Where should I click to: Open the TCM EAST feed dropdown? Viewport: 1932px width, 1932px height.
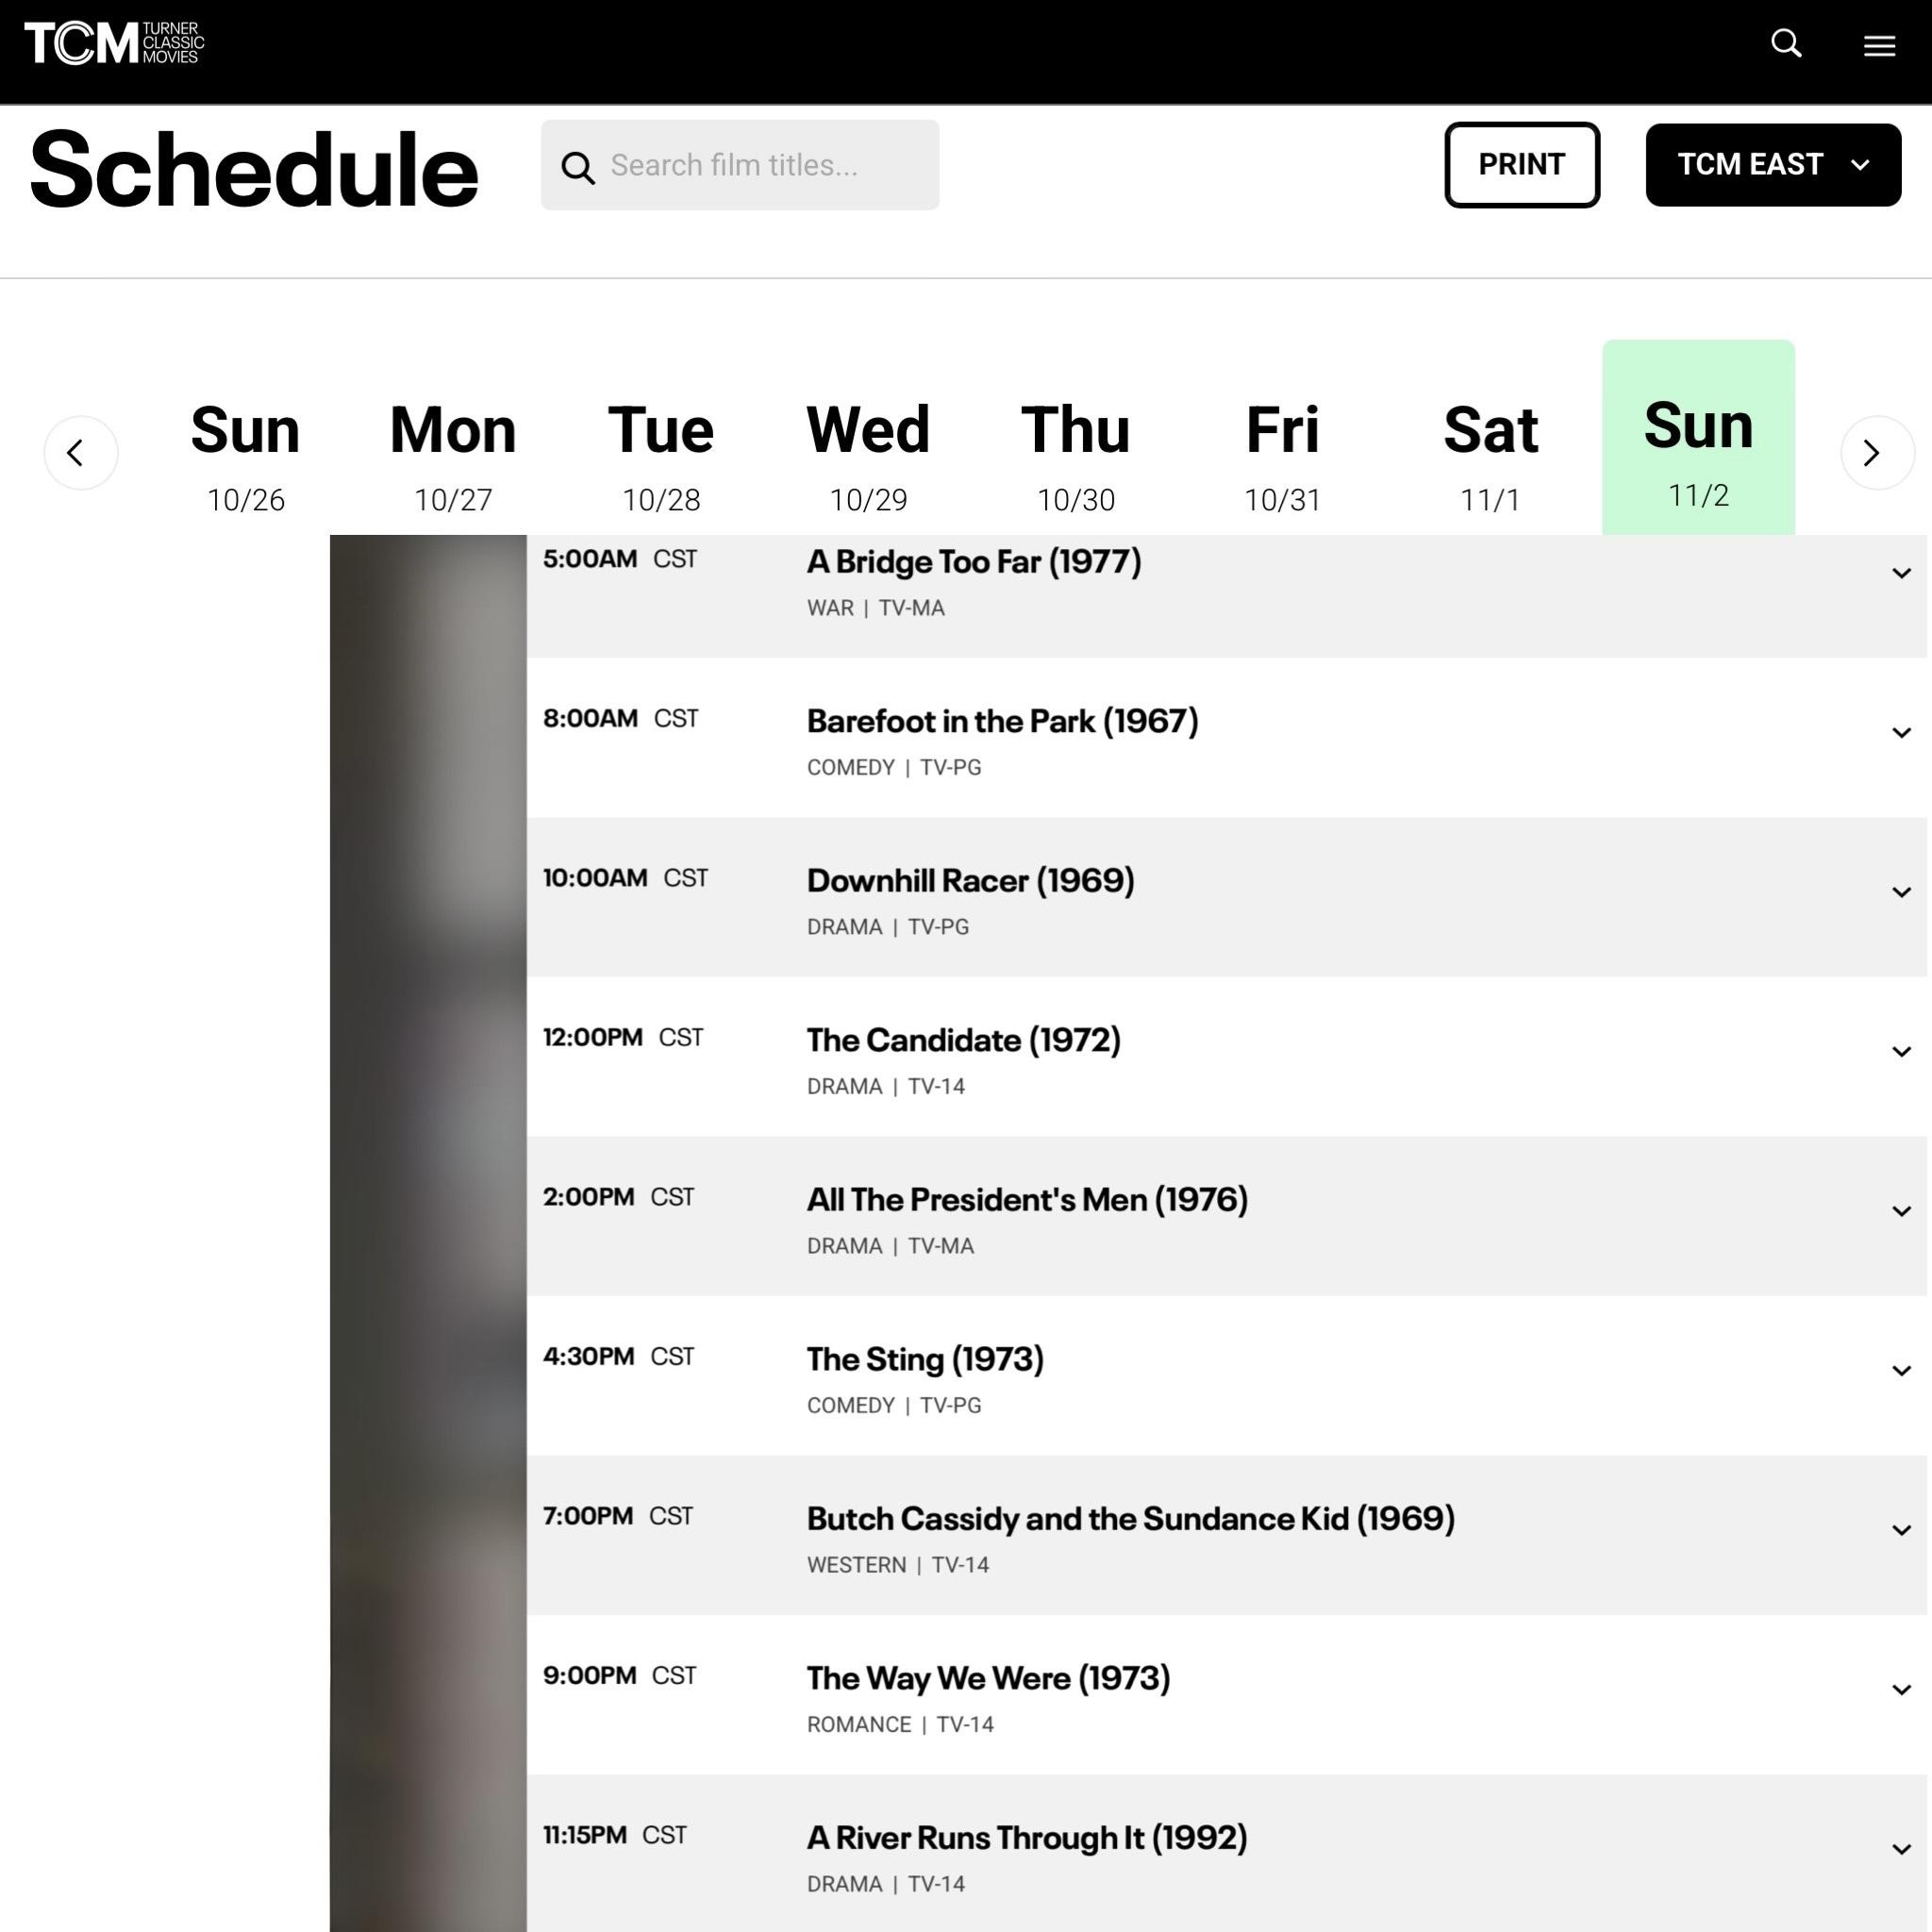[1772, 165]
